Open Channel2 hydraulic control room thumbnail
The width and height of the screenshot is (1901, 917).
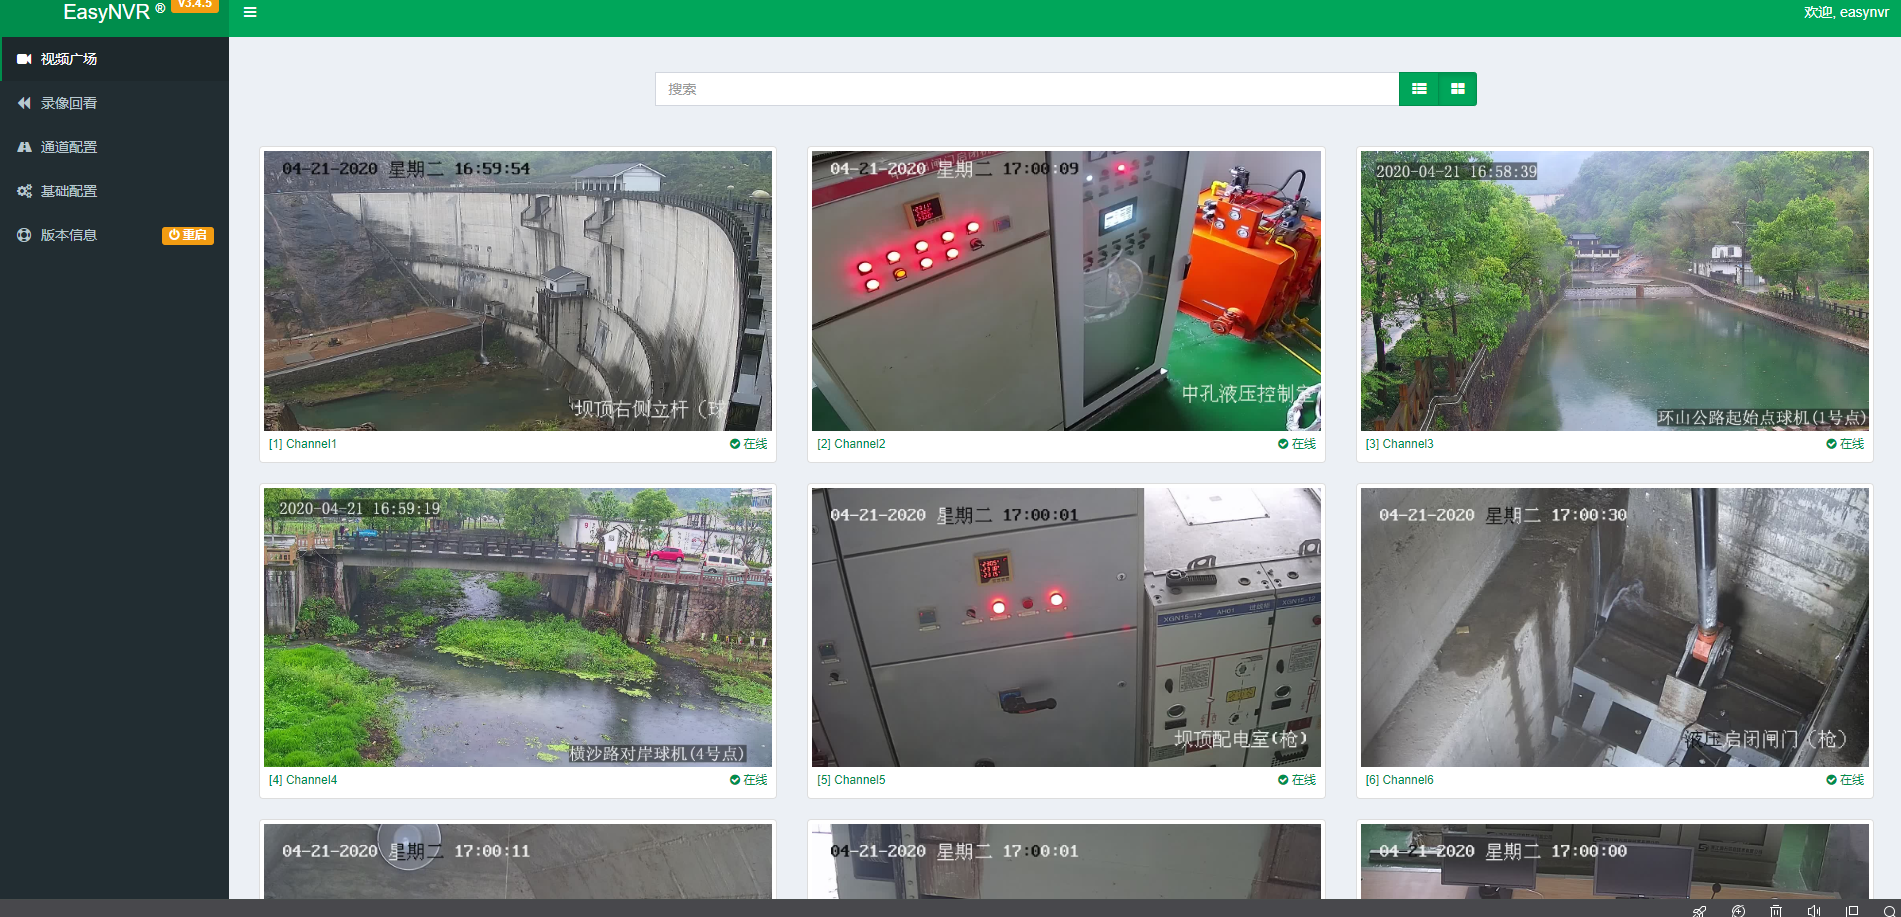1066,291
